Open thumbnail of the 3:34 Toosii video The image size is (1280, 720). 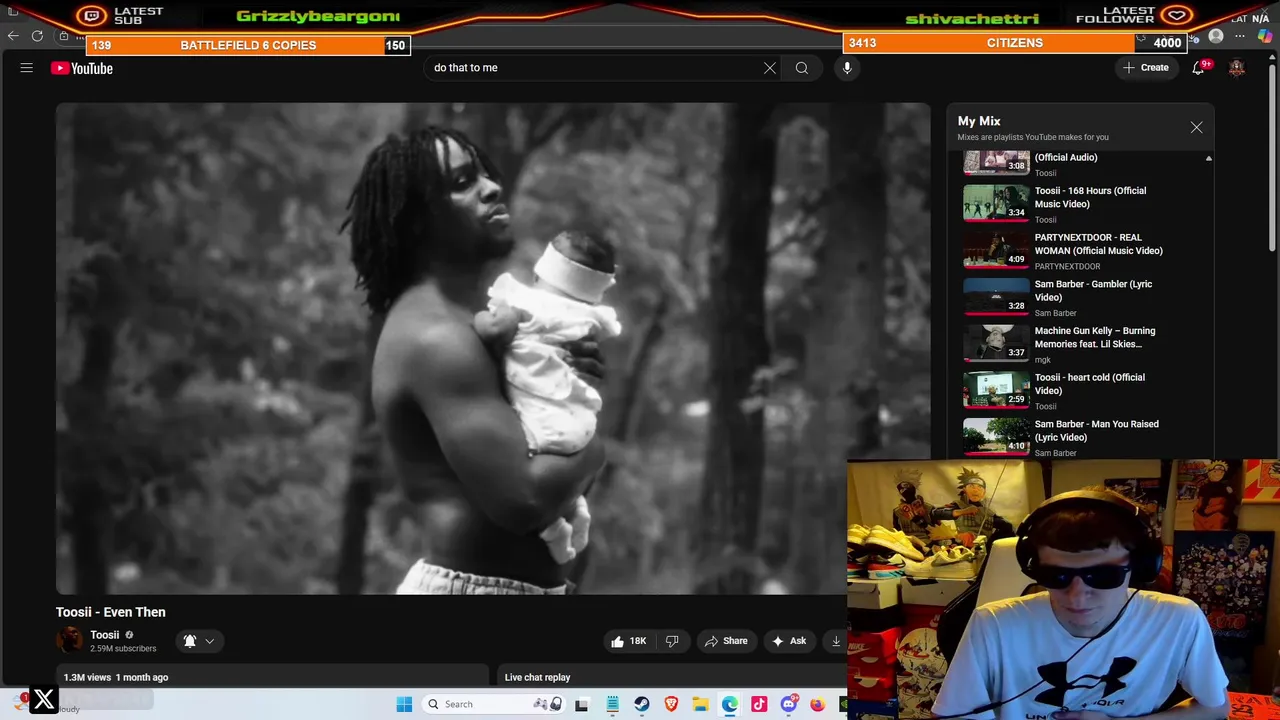click(996, 203)
